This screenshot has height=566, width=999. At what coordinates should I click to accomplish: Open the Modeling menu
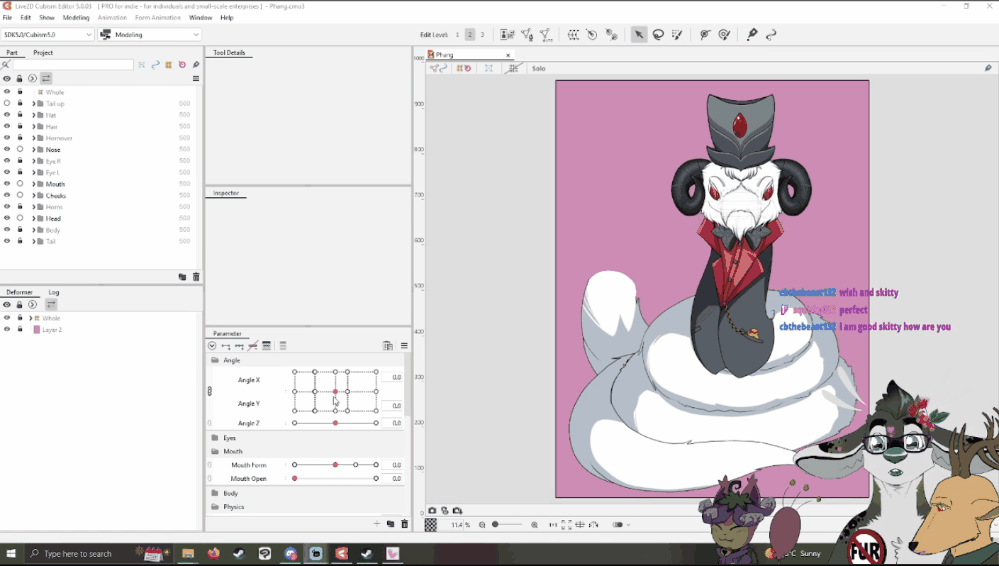[x=76, y=18]
